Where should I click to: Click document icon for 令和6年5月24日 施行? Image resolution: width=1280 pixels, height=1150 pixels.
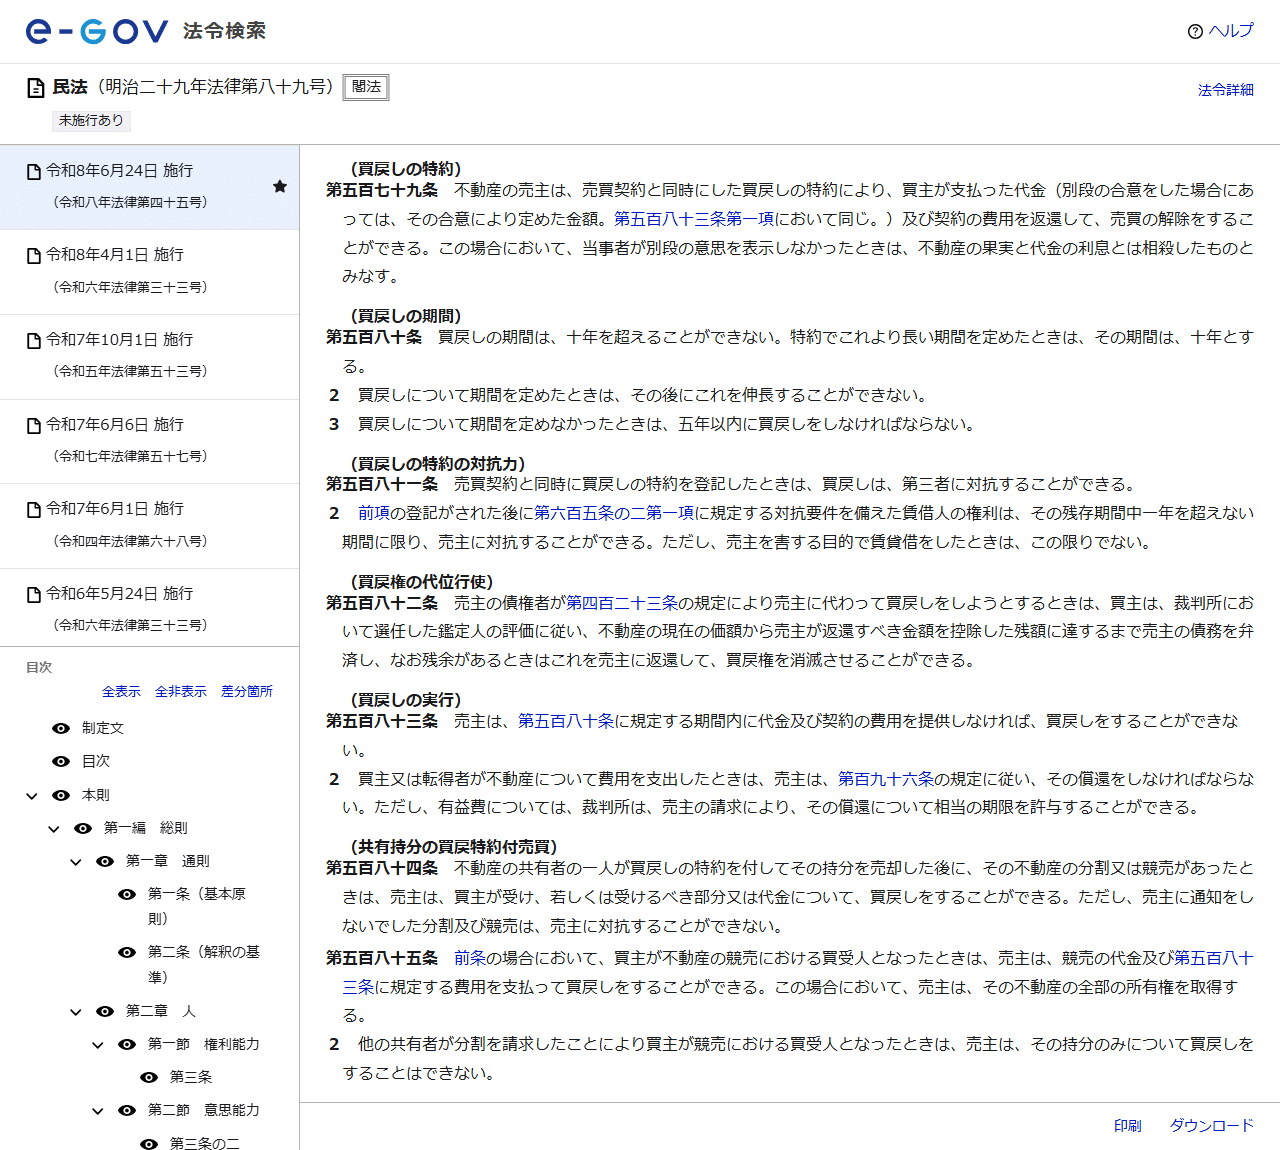click(x=34, y=595)
